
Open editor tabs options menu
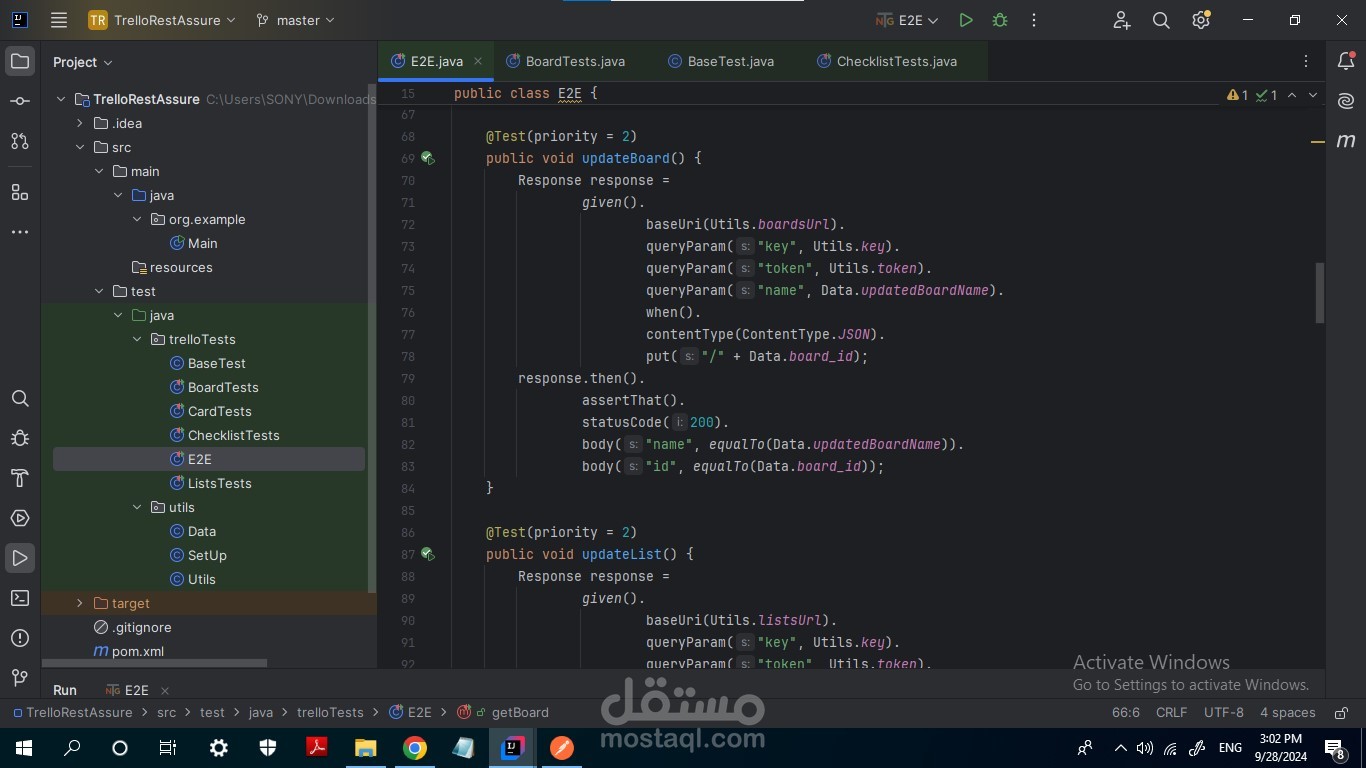1306,61
